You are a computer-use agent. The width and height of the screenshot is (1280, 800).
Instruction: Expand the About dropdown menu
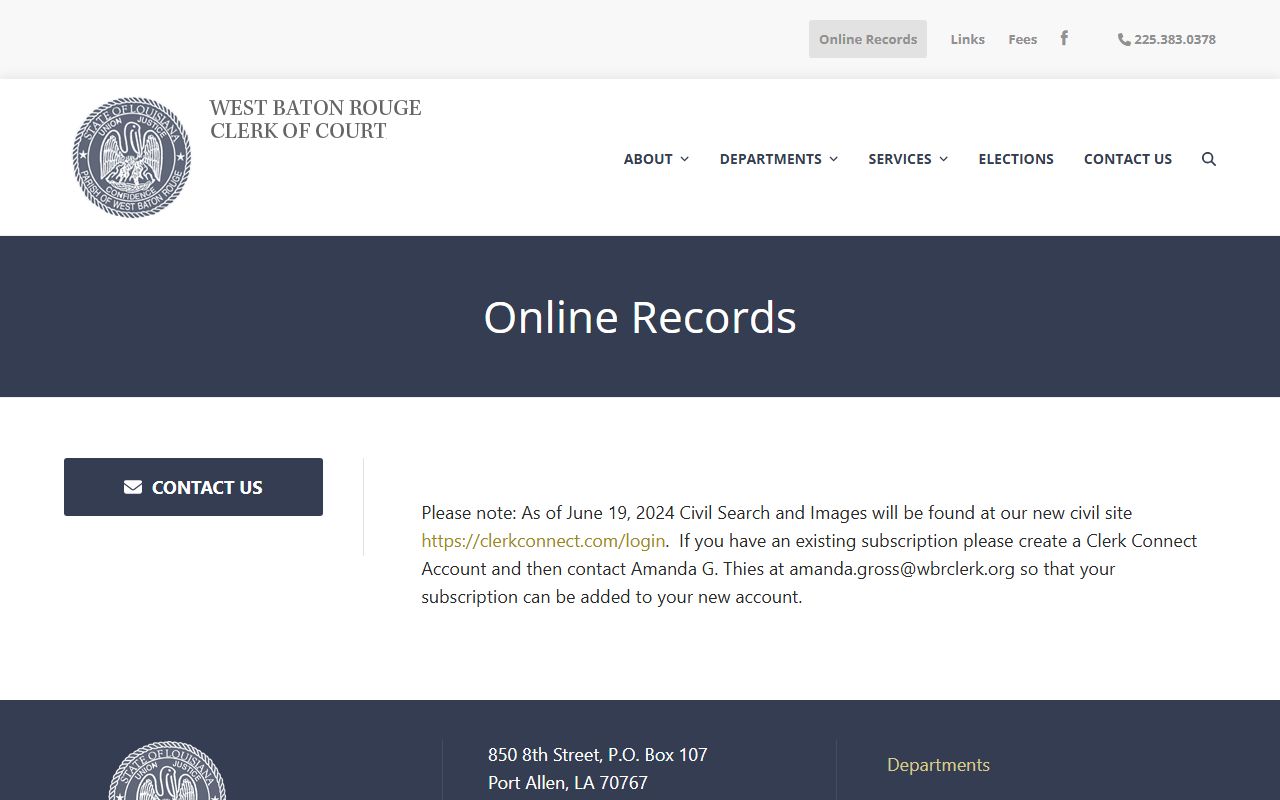[656, 159]
